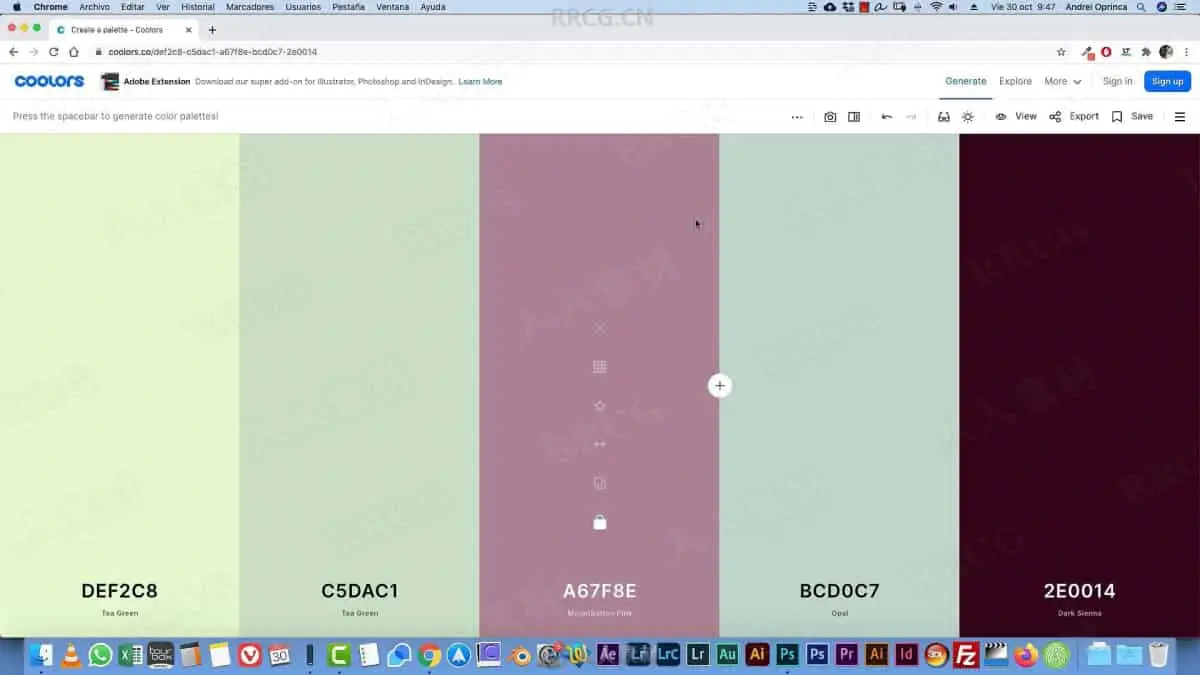1200x675 pixels.
Task: Click the Wi-Fi icon in the menu bar
Action: point(936,7)
